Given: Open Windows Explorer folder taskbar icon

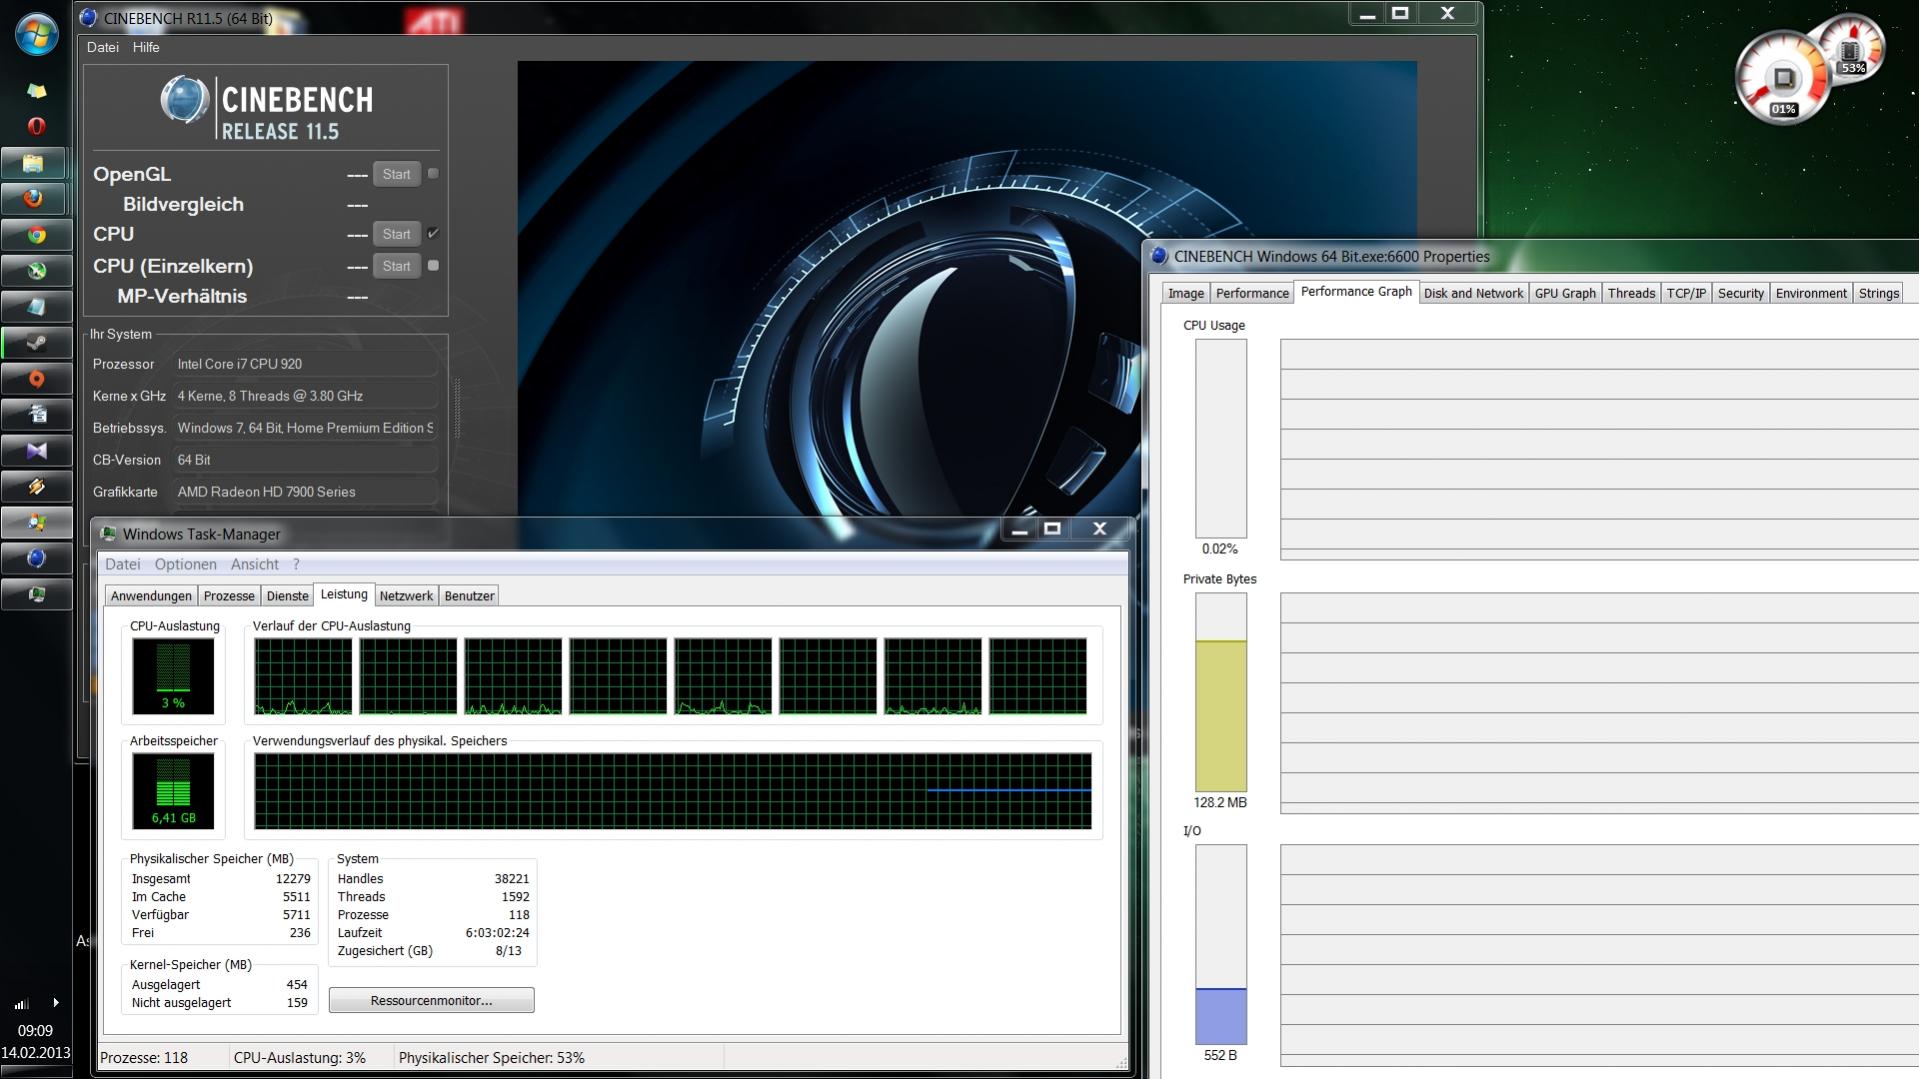Looking at the screenshot, I should pos(35,162).
